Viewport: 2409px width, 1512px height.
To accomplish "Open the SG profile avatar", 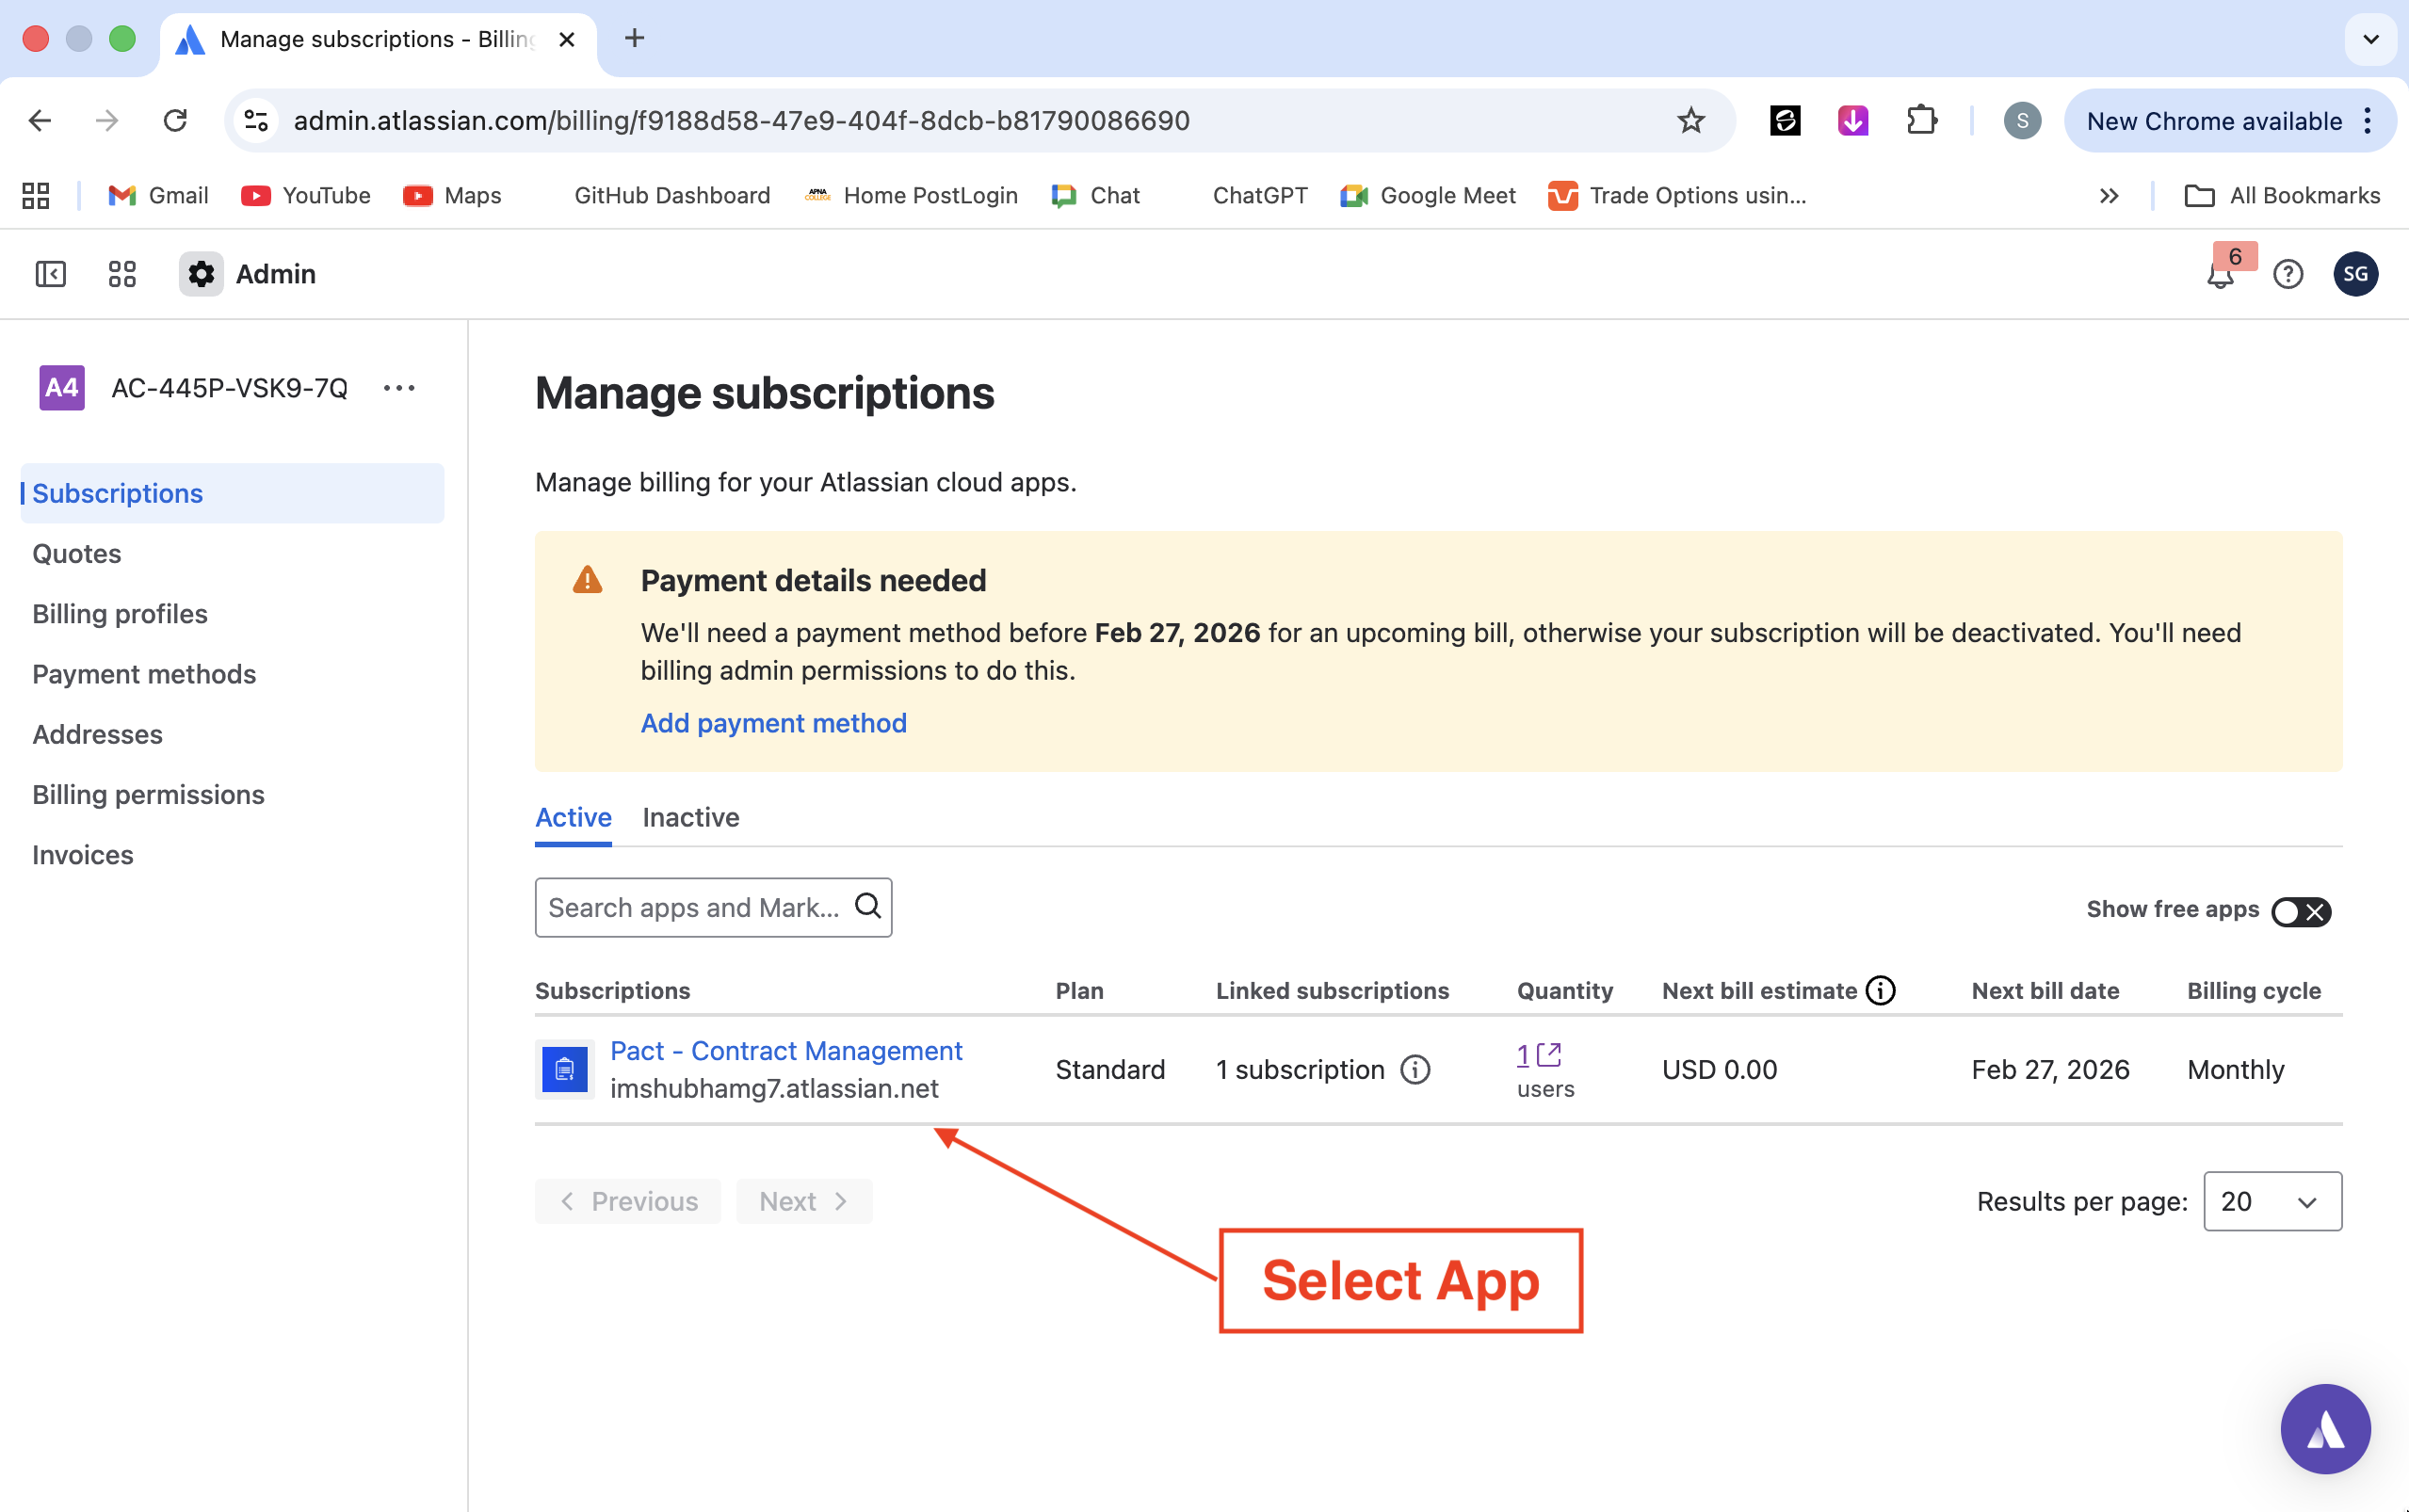I will coord(2355,274).
